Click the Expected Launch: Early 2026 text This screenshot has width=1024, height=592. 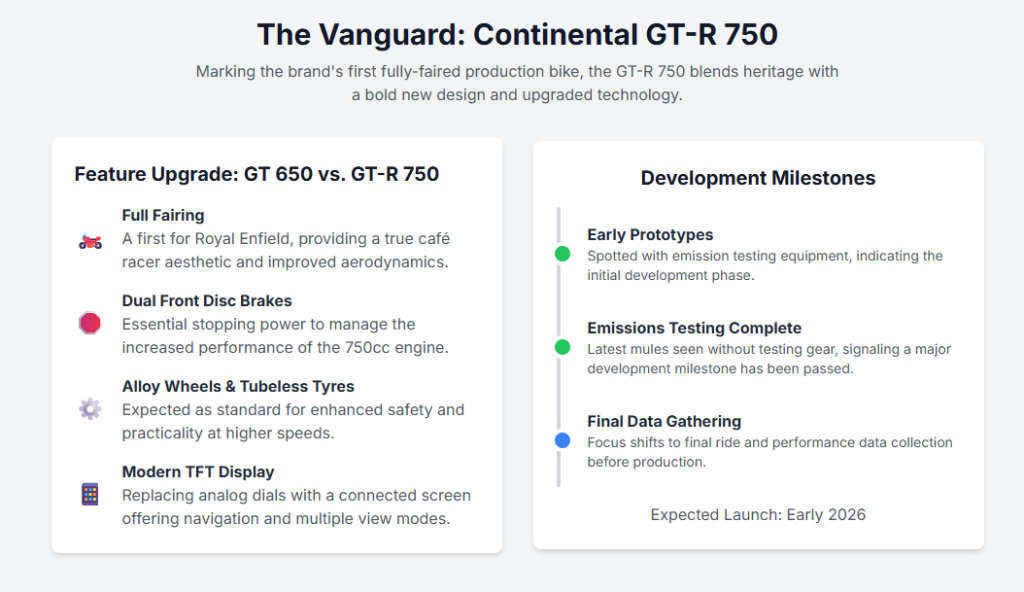point(758,515)
